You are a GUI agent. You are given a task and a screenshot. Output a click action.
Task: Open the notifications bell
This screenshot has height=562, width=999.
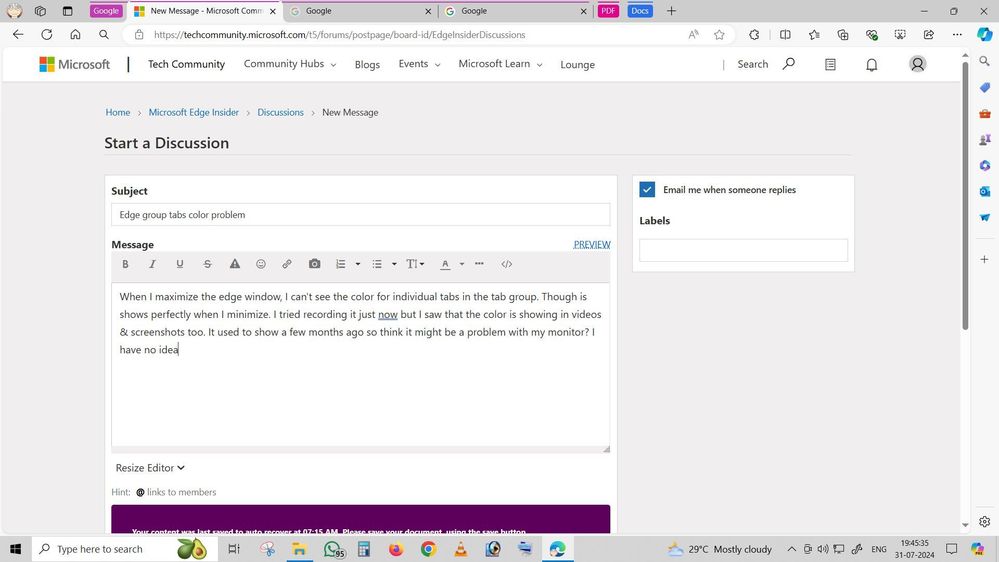[872, 64]
